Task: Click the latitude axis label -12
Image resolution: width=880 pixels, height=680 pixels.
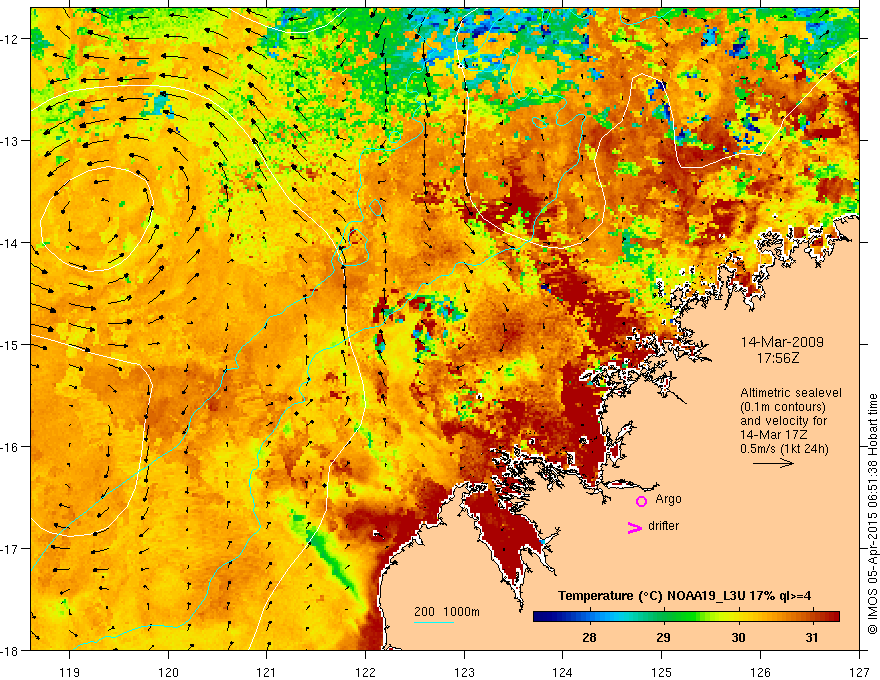Action: point(12,39)
